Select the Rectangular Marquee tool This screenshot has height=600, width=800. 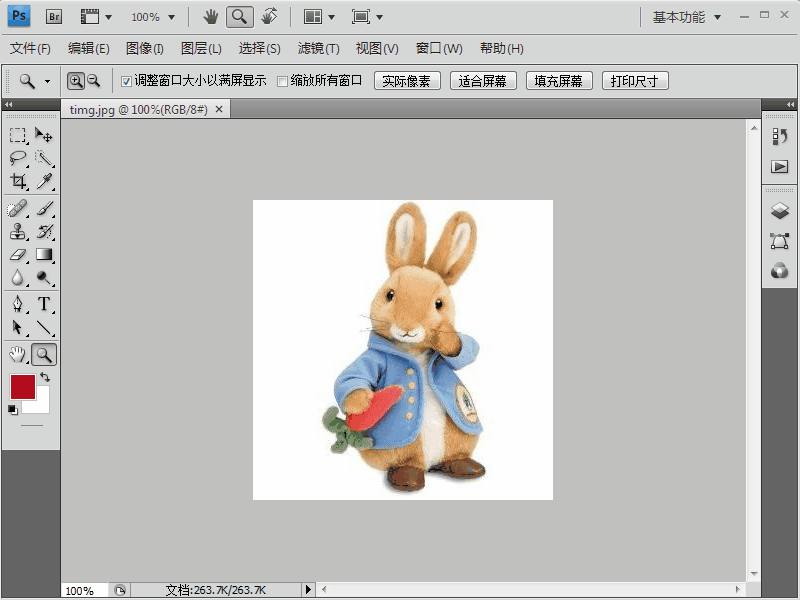(17, 135)
